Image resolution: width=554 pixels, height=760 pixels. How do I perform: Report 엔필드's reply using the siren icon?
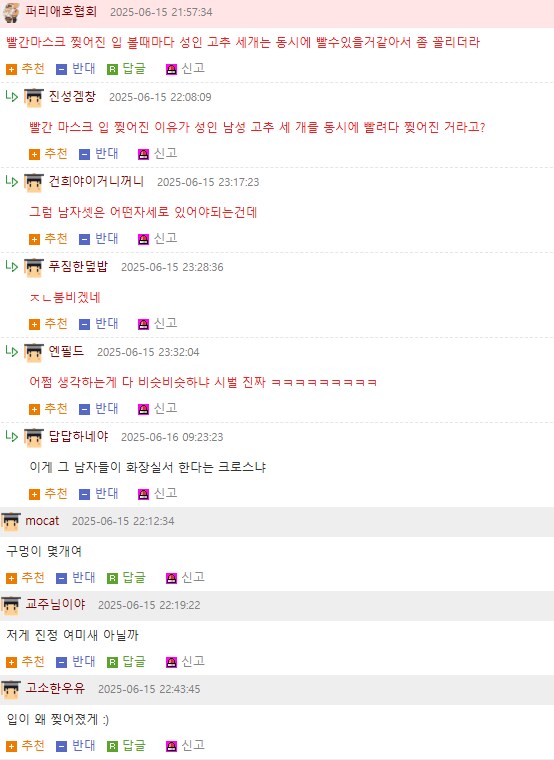coord(143,410)
